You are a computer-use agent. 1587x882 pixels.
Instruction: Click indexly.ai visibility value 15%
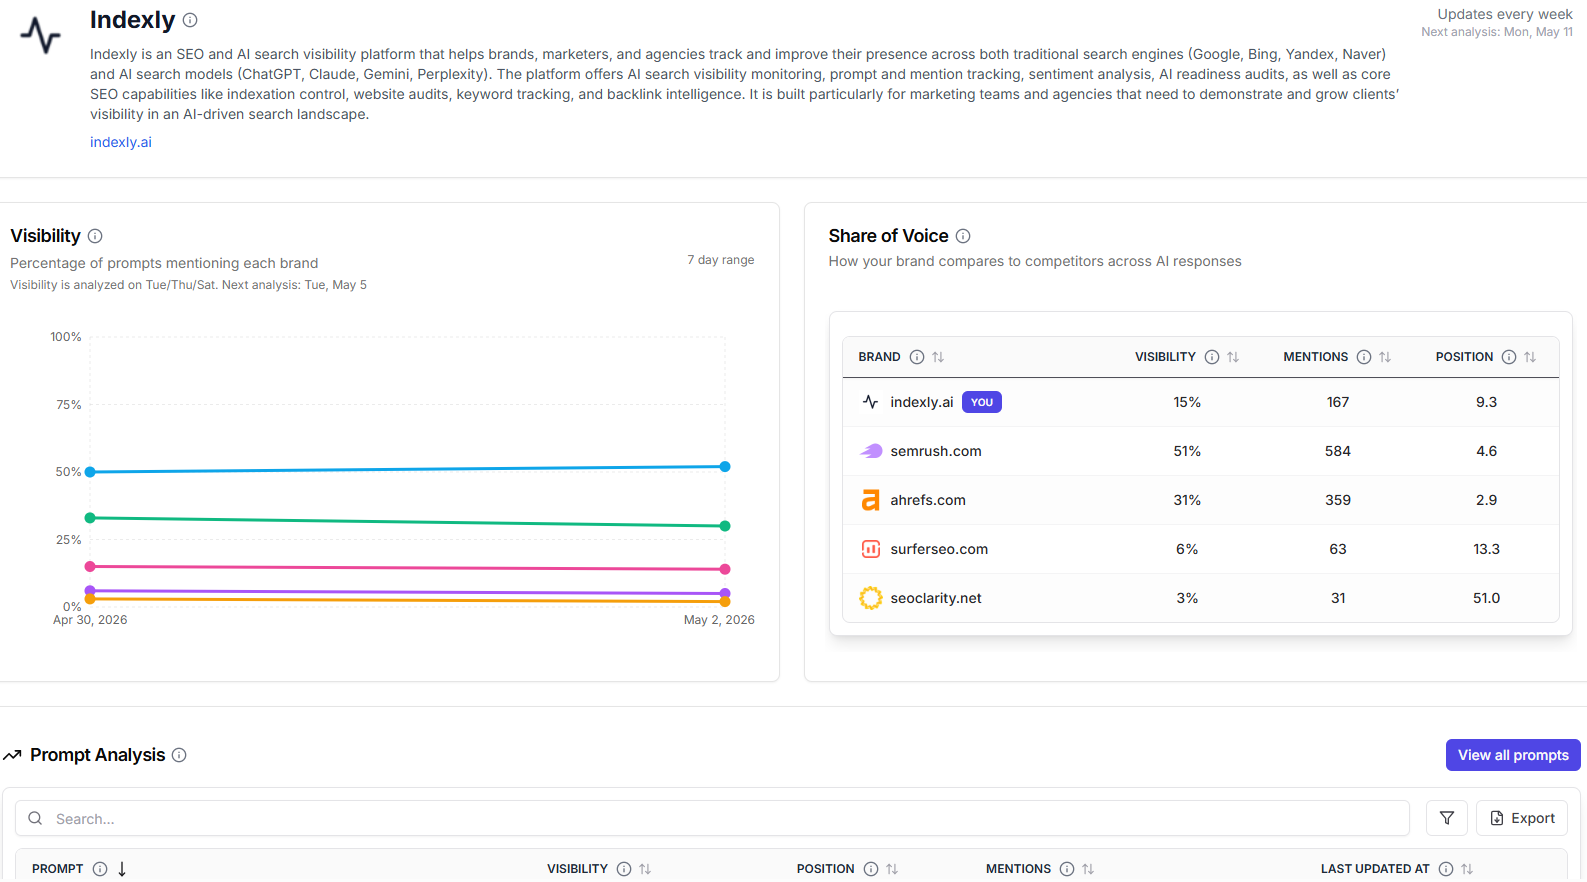click(x=1187, y=402)
